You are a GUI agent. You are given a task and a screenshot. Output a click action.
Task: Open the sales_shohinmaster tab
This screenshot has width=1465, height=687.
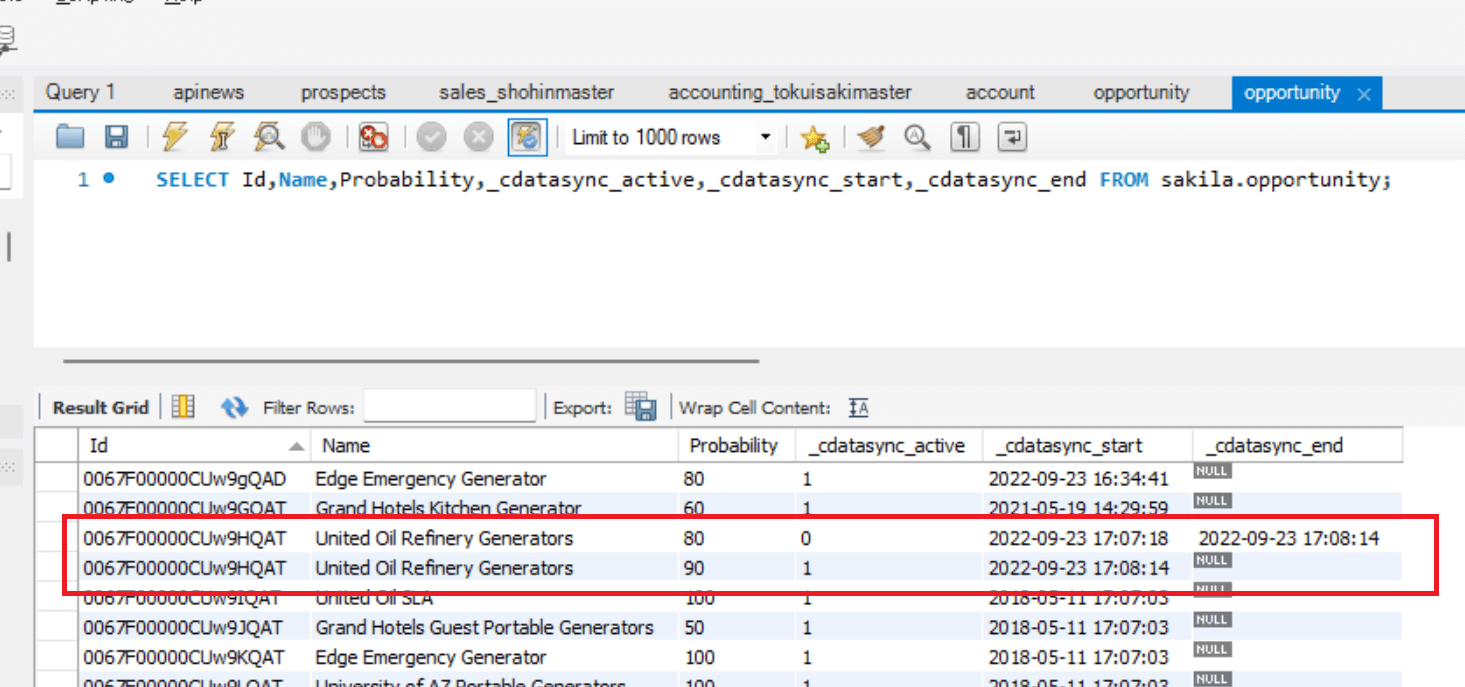click(x=526, y=92)
